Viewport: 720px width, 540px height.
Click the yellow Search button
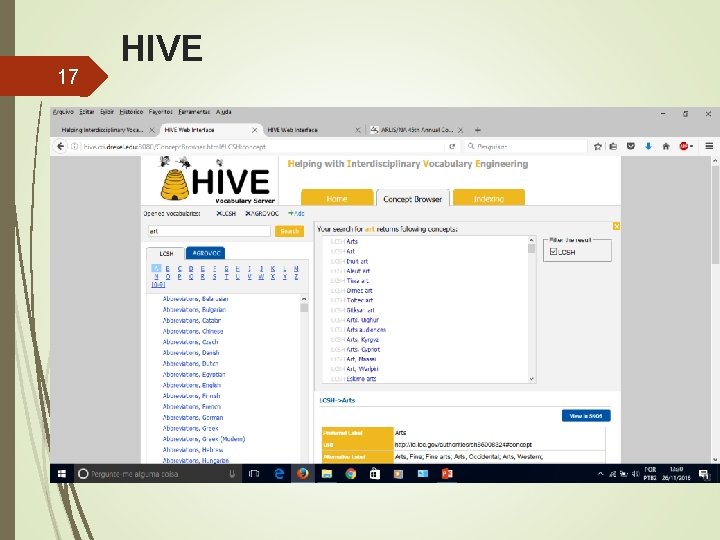pyautogui.click(x=289, y=231)
